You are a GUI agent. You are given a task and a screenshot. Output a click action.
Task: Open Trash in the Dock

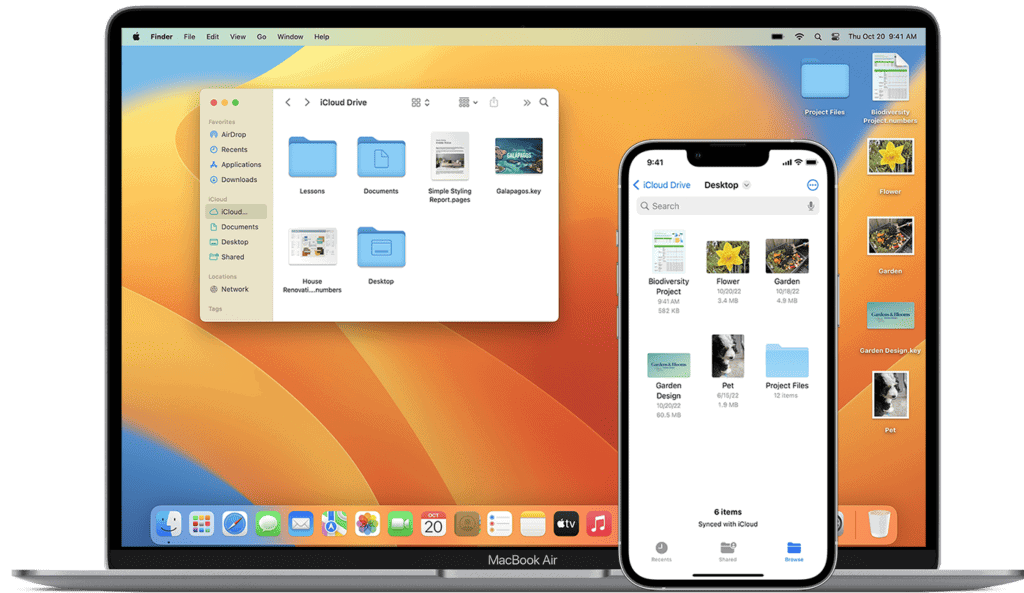tap(879, 524)
